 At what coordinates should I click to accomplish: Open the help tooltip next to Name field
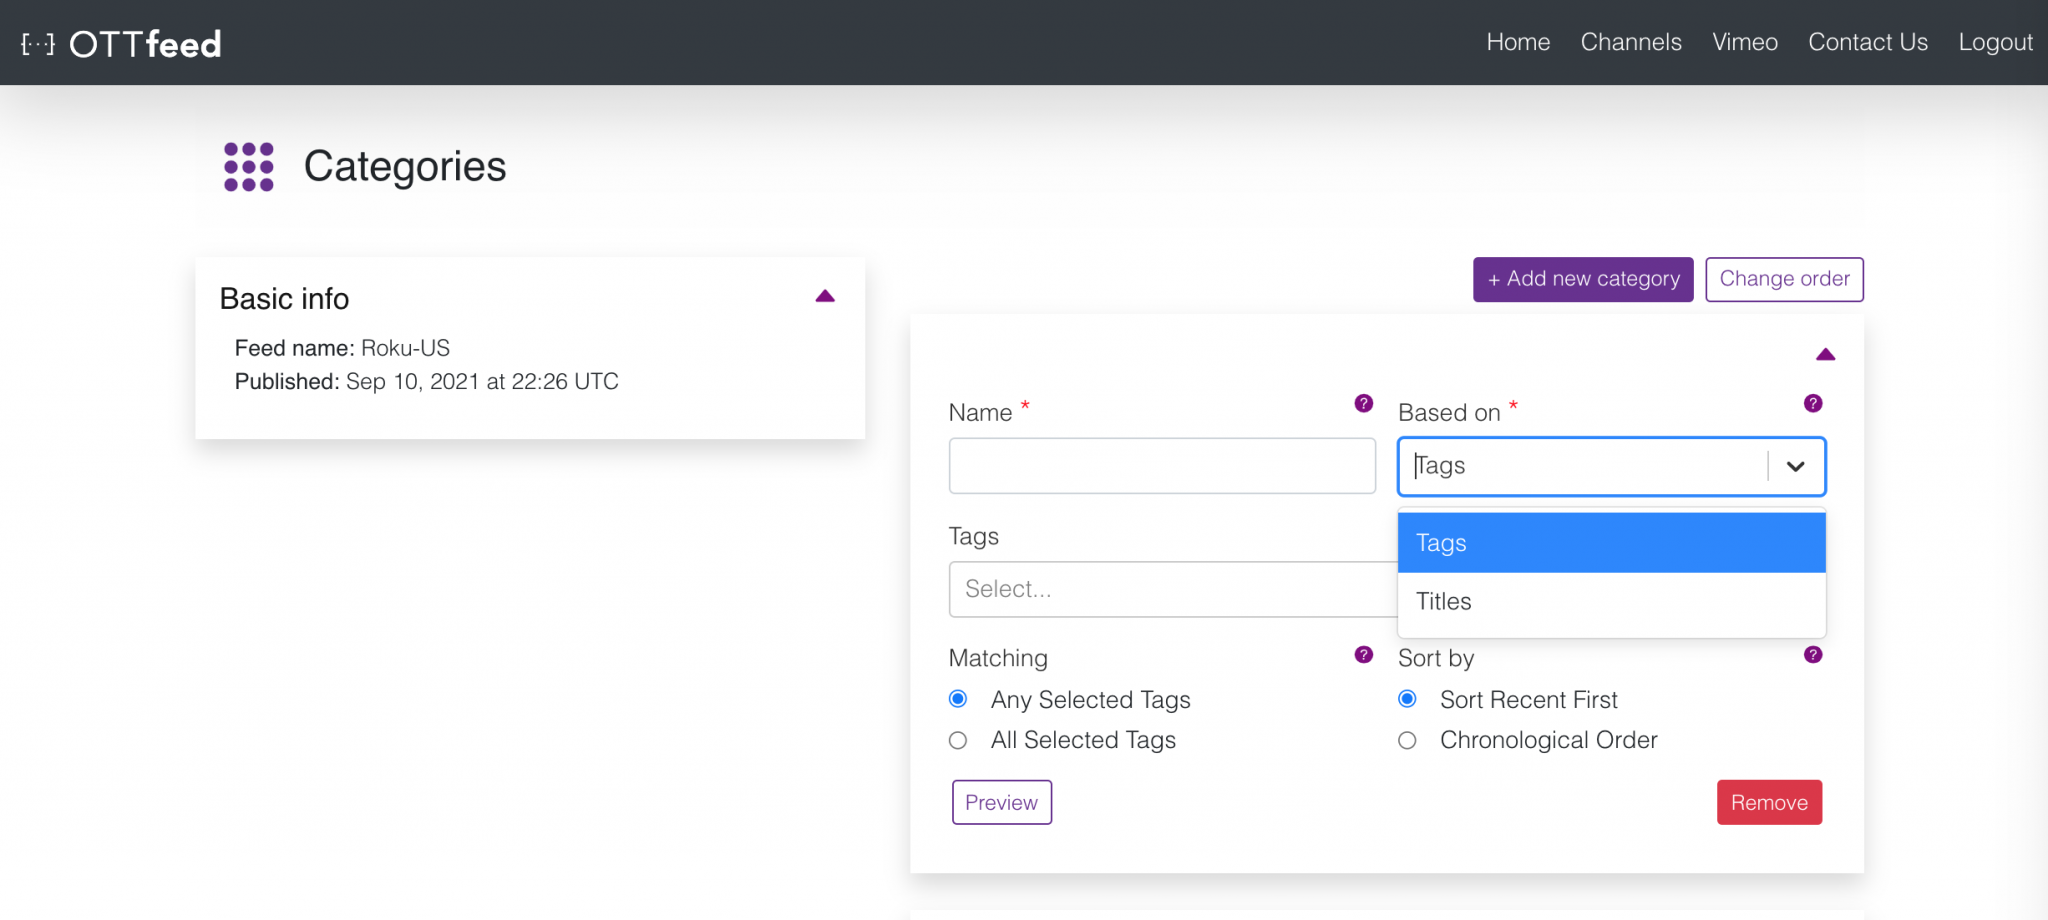click(x=1363, y=403)
